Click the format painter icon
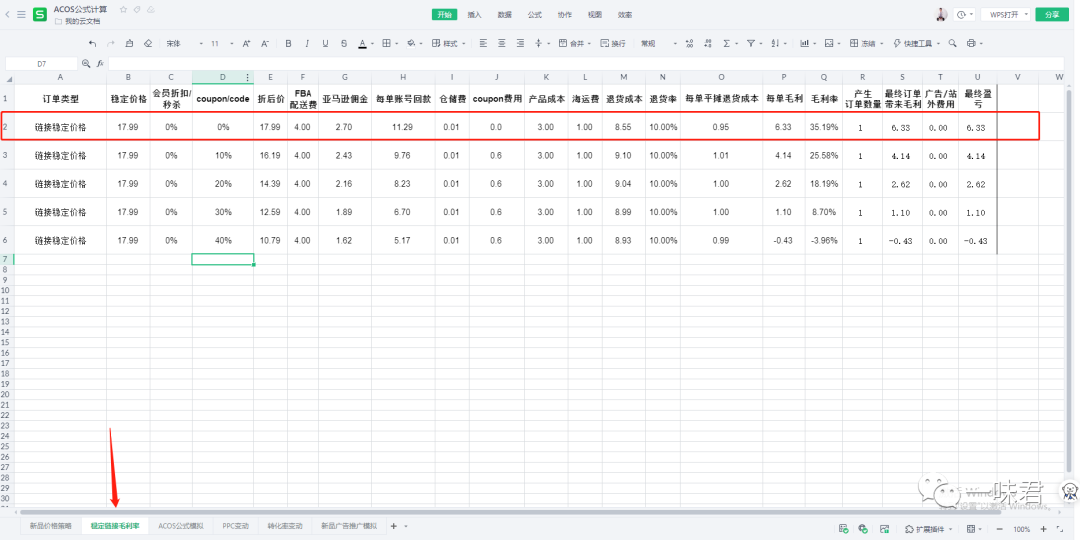Image resolution: width=1080 pixels, height=540 pixels. pyautogui.click(x=129, y=44)
